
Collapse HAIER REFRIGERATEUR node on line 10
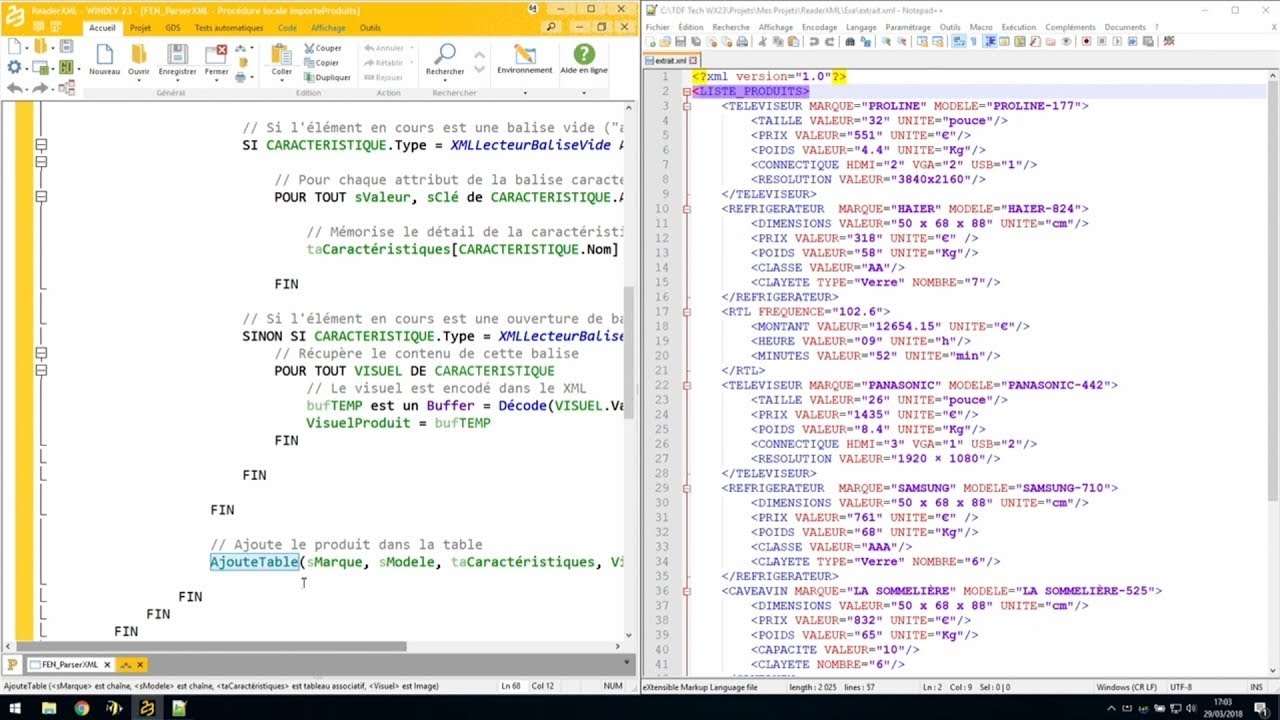click(686, 209)
